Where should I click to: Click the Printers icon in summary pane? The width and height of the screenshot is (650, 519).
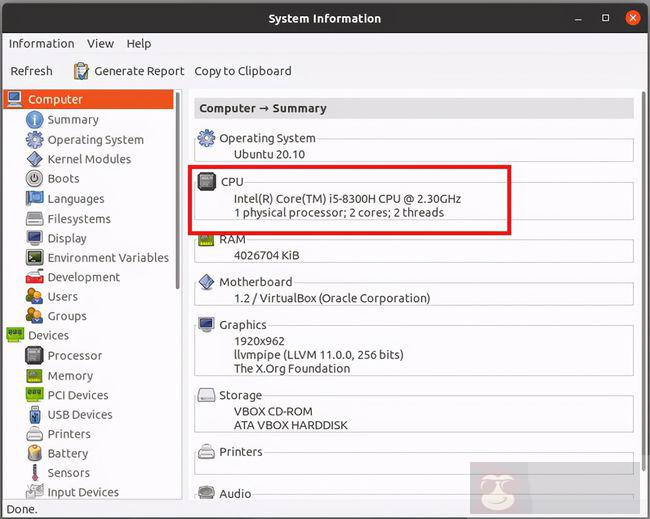pyautogui.click(x=206, y=451)
